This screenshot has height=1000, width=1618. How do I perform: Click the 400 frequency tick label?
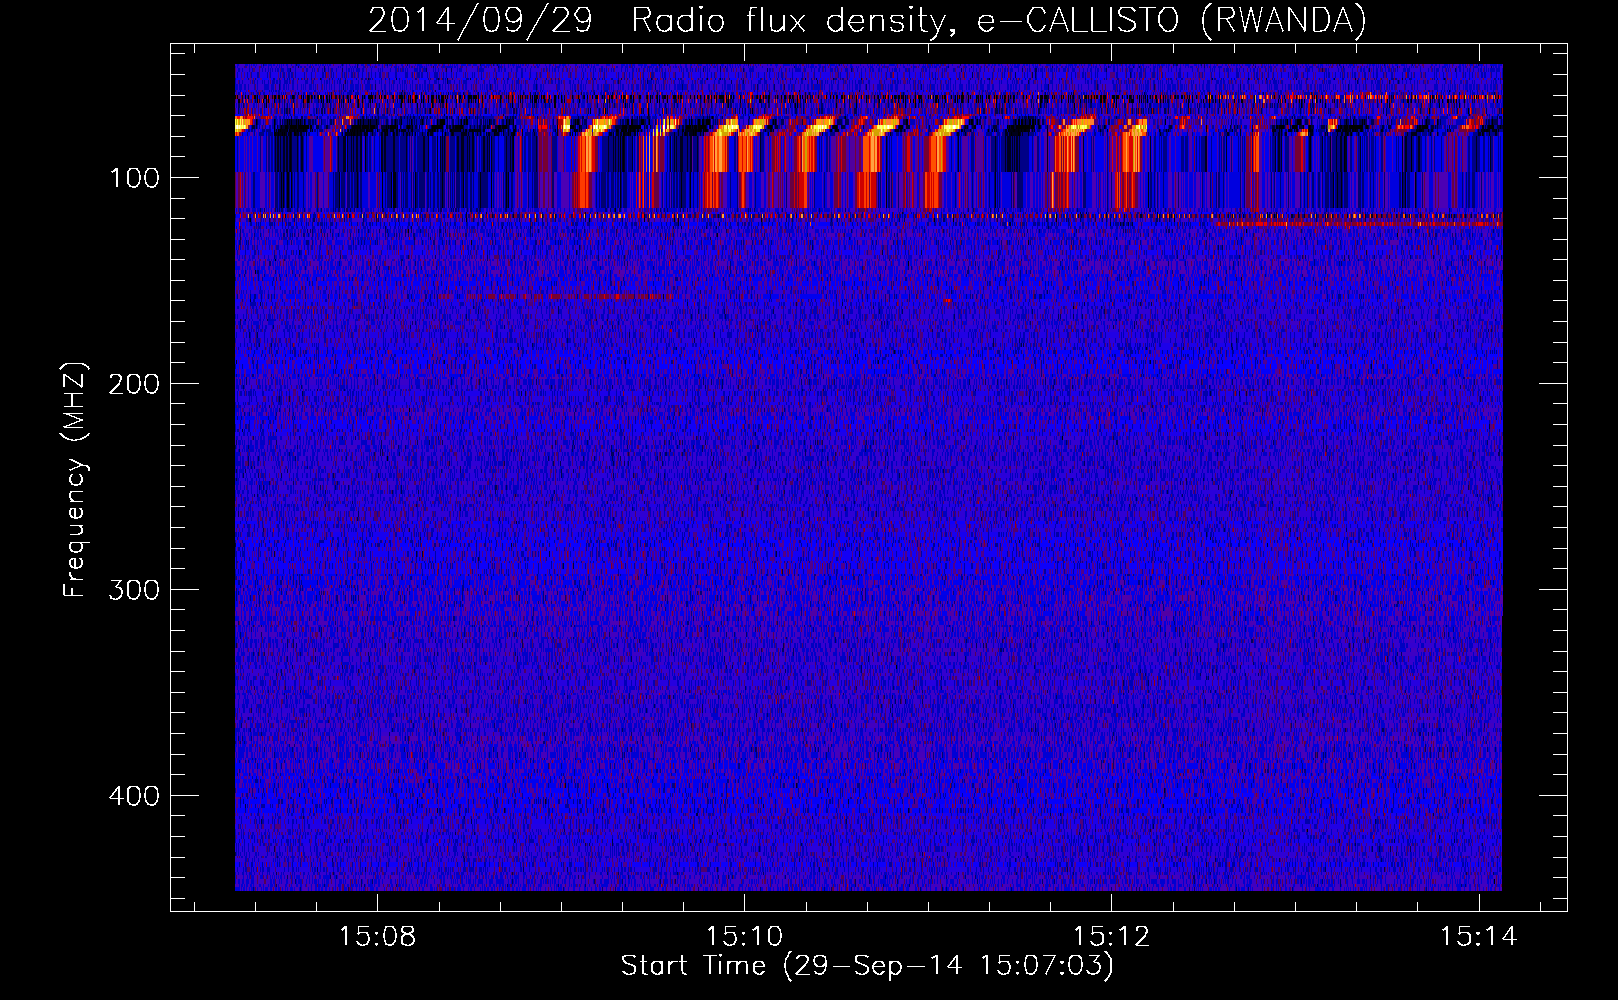coord(134,796)
